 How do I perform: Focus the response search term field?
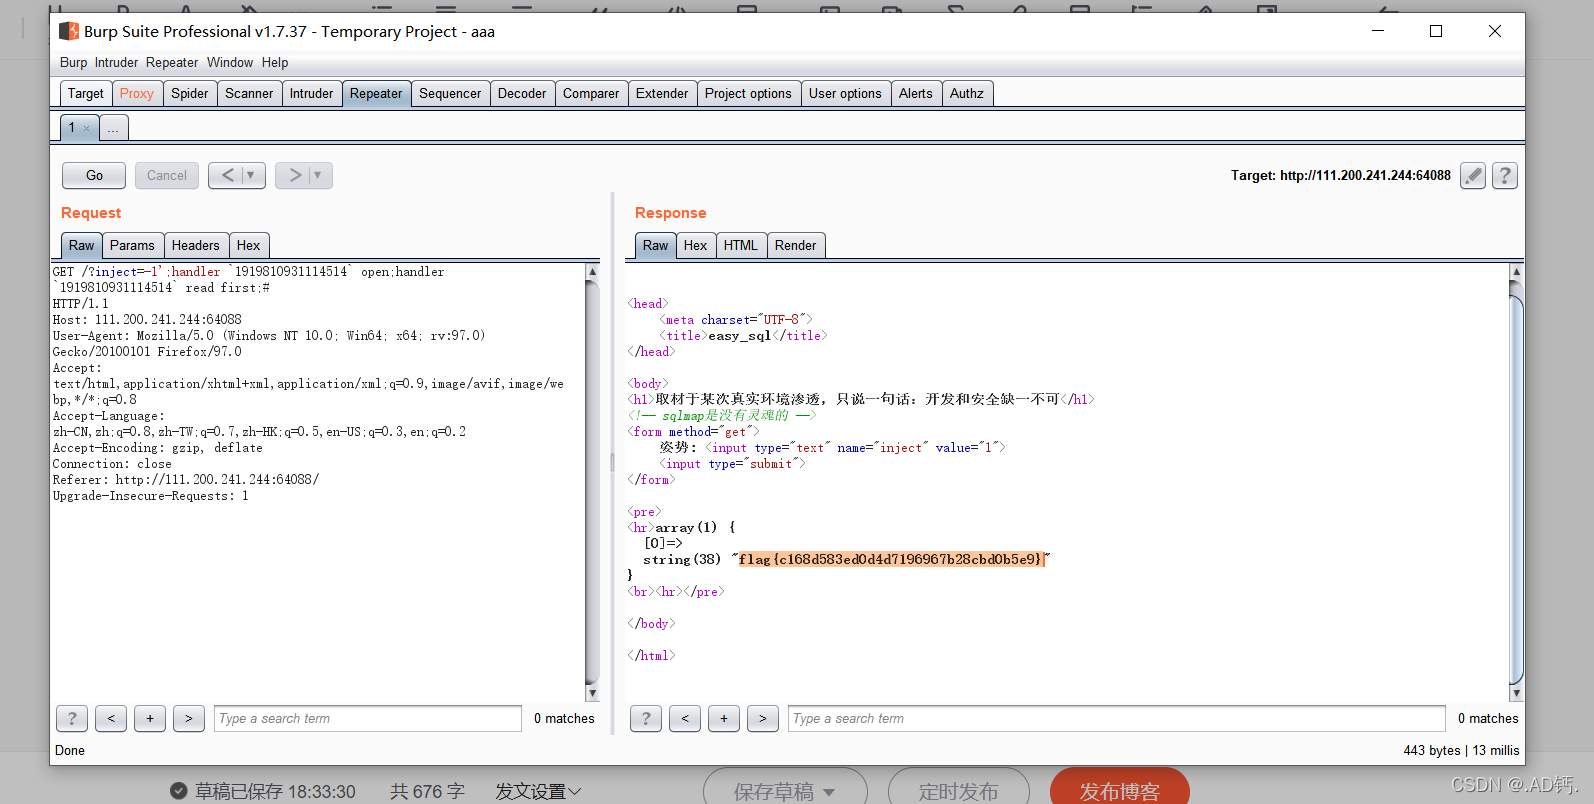click(x=1117, y=718)
